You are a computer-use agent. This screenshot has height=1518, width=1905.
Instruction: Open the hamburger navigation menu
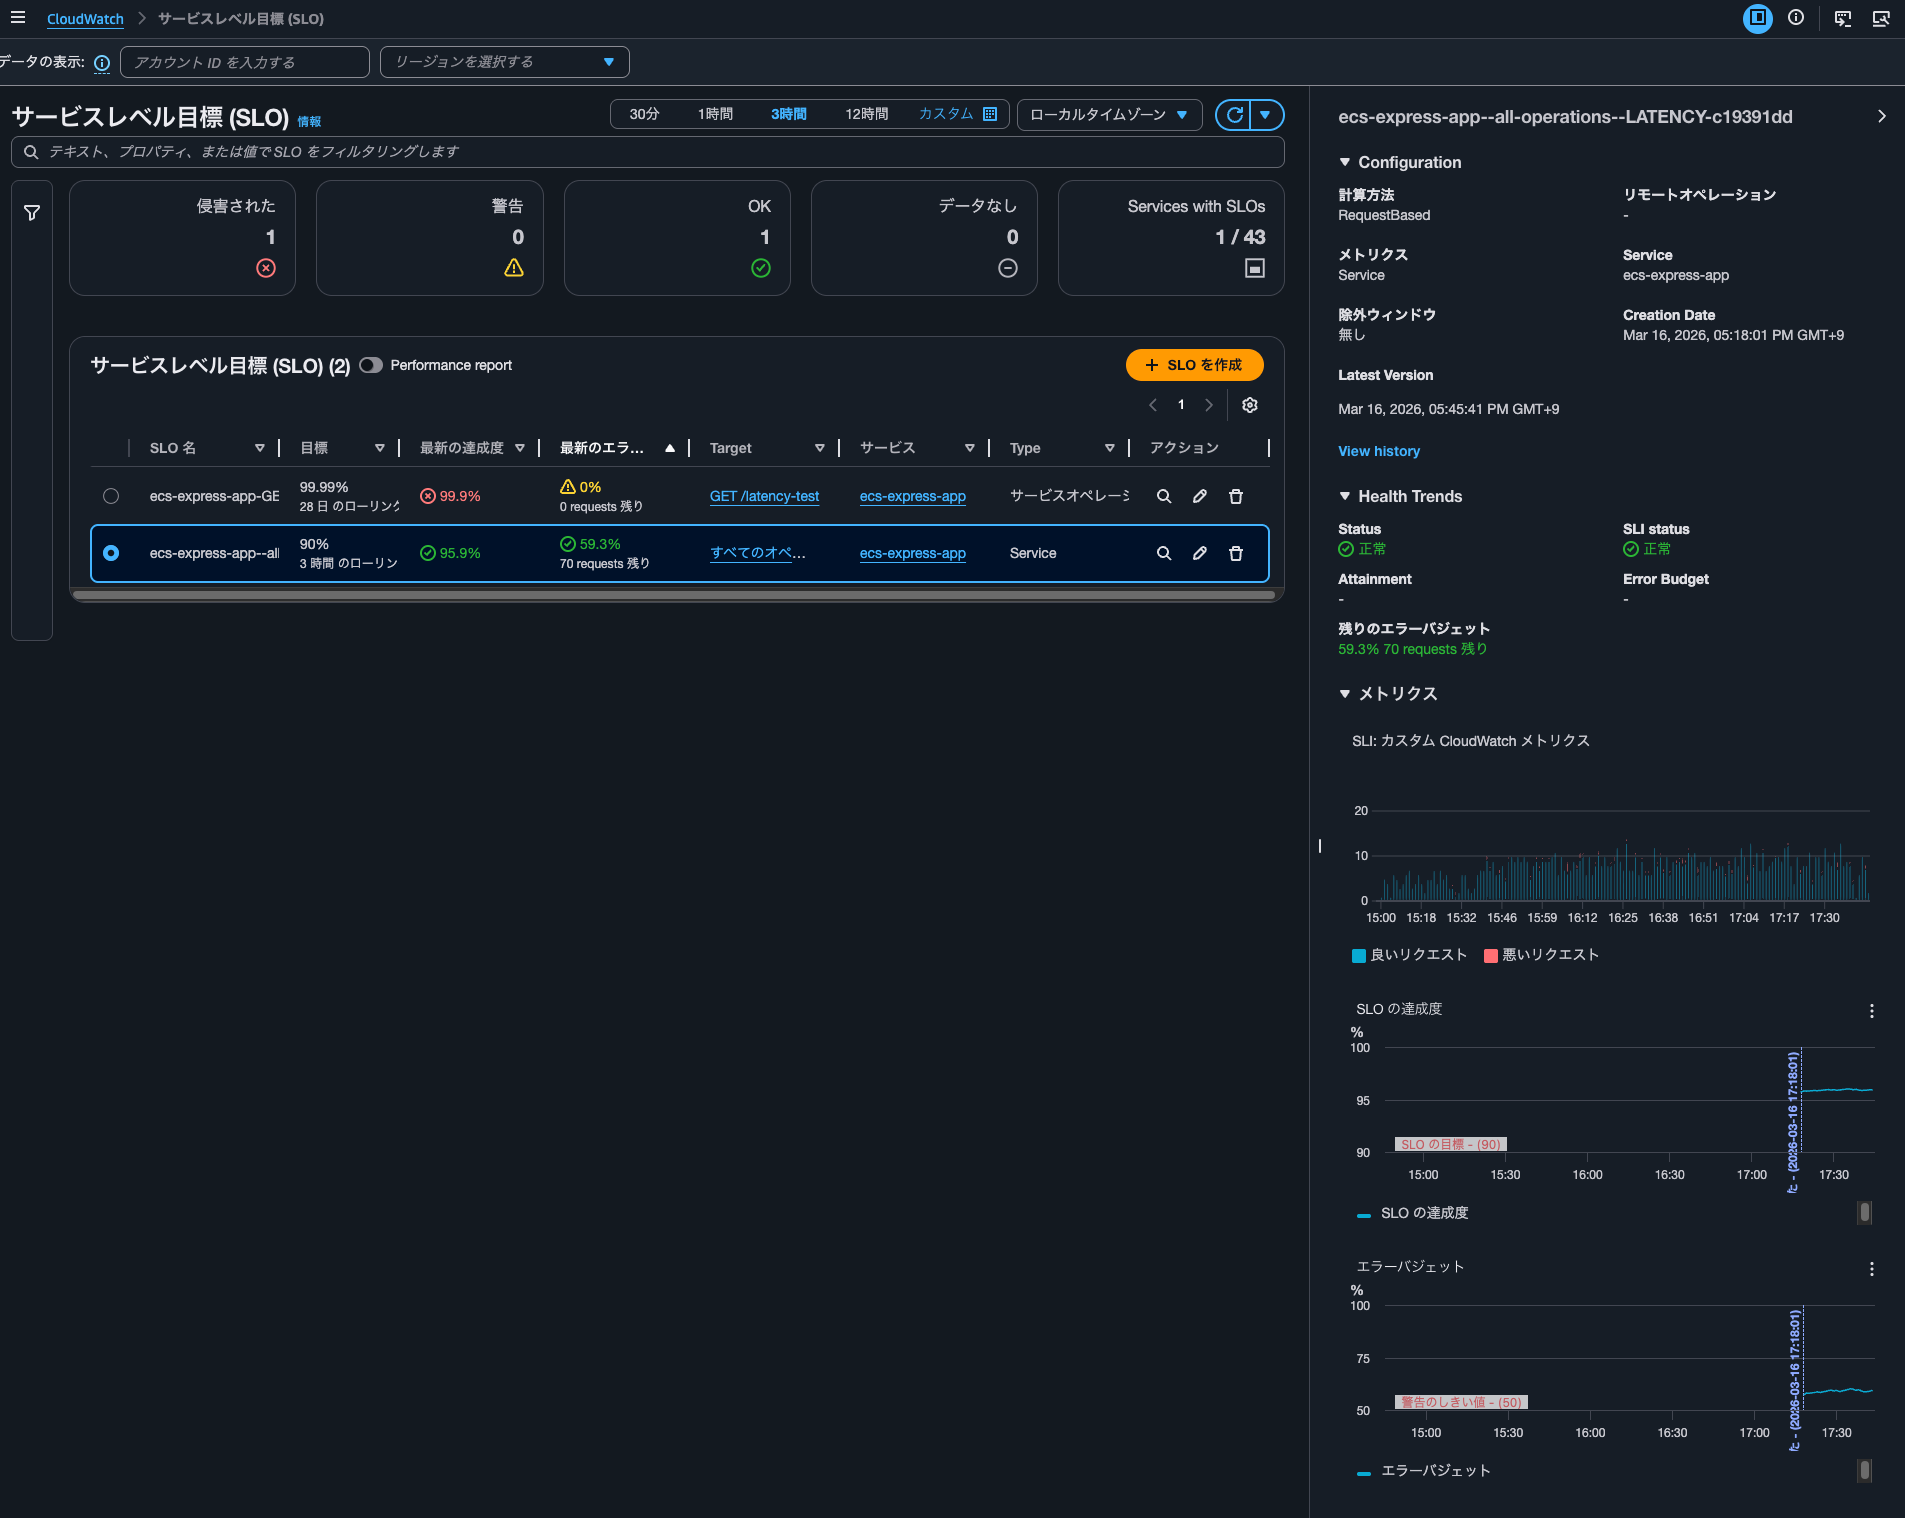click(x=18, y=18)
